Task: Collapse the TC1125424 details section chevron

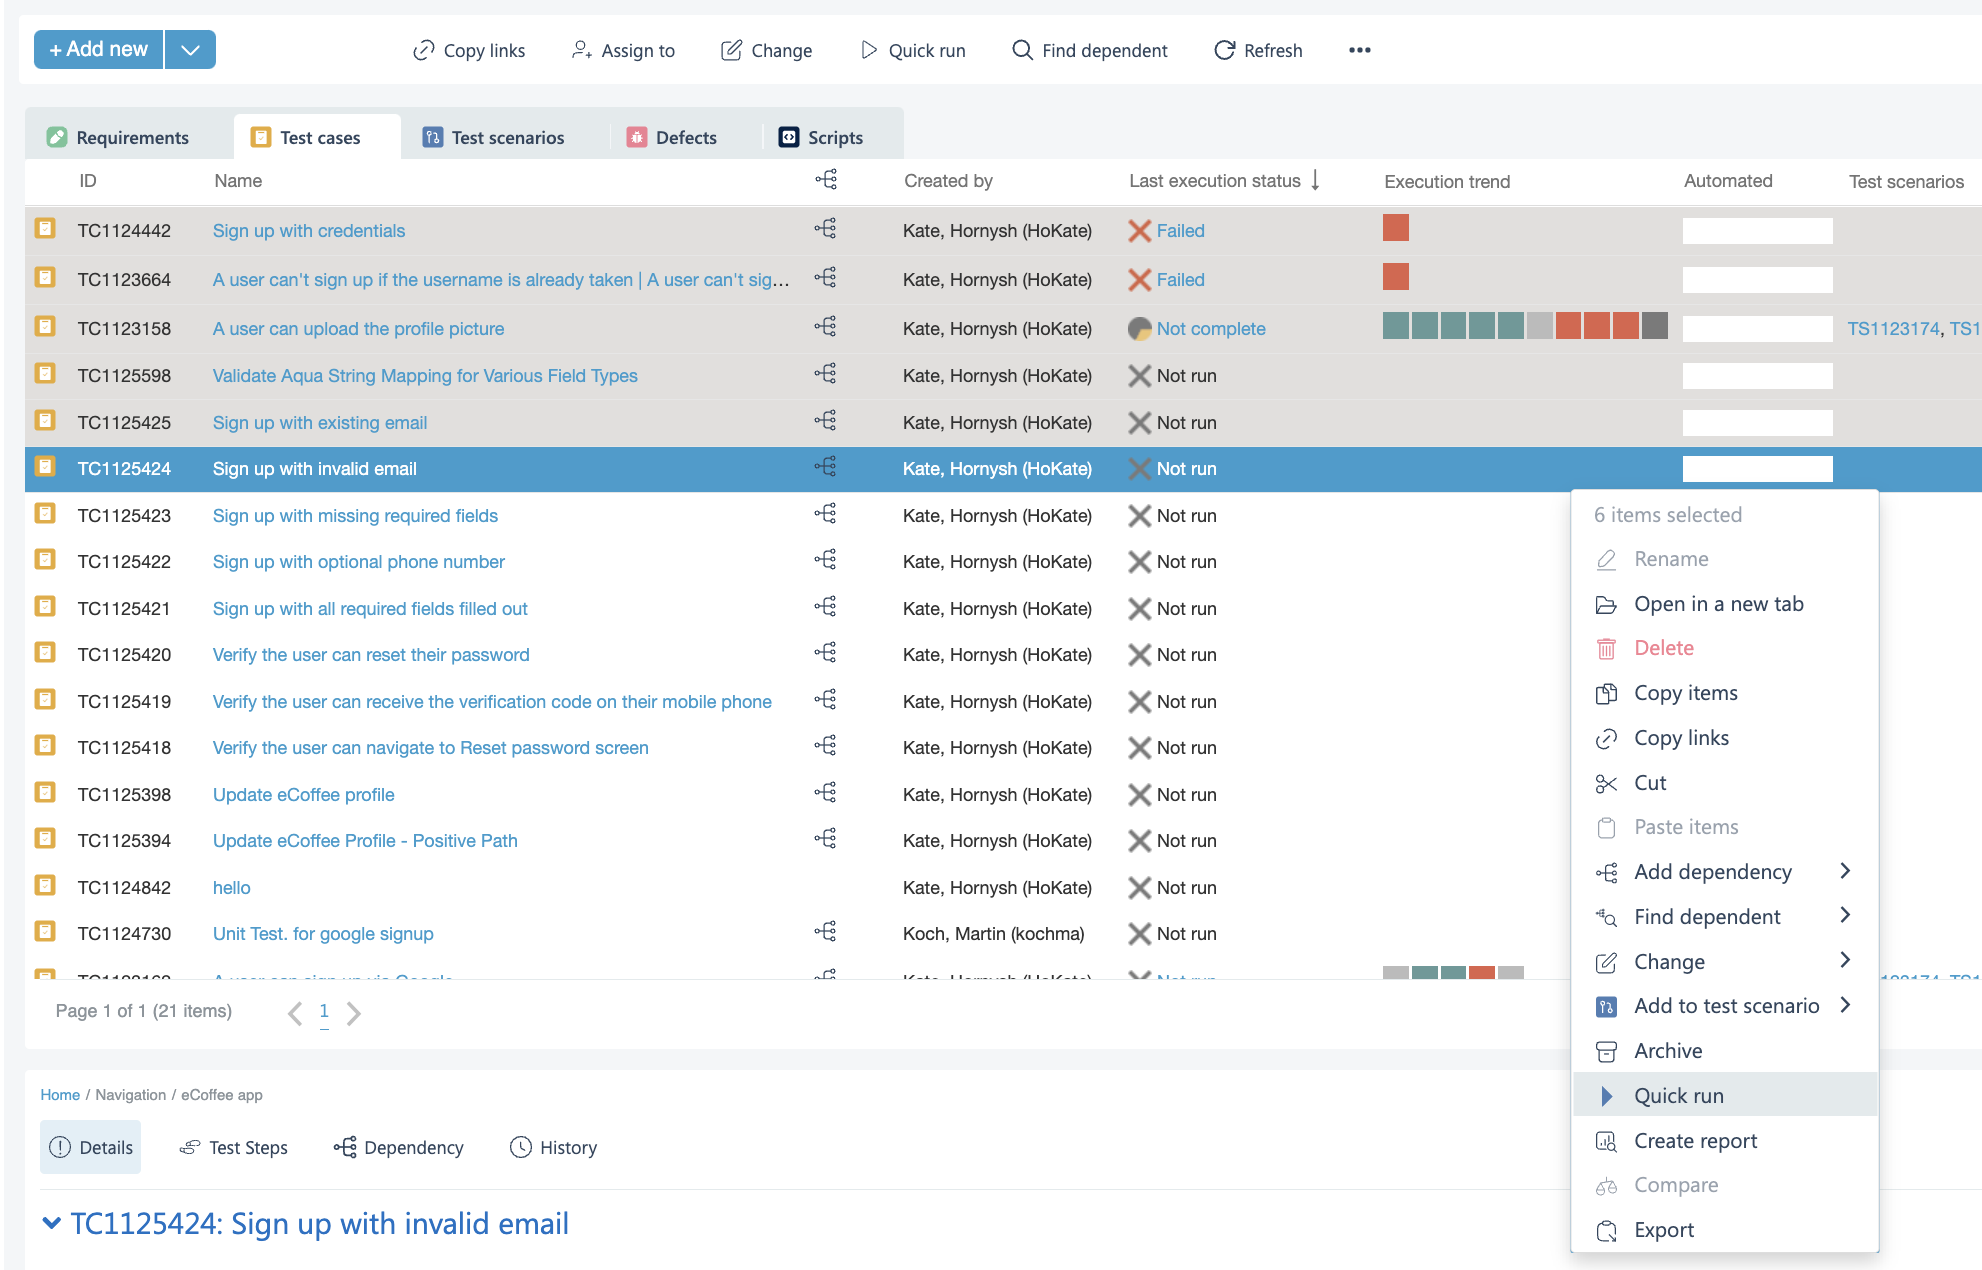Action: [52, 1223]
